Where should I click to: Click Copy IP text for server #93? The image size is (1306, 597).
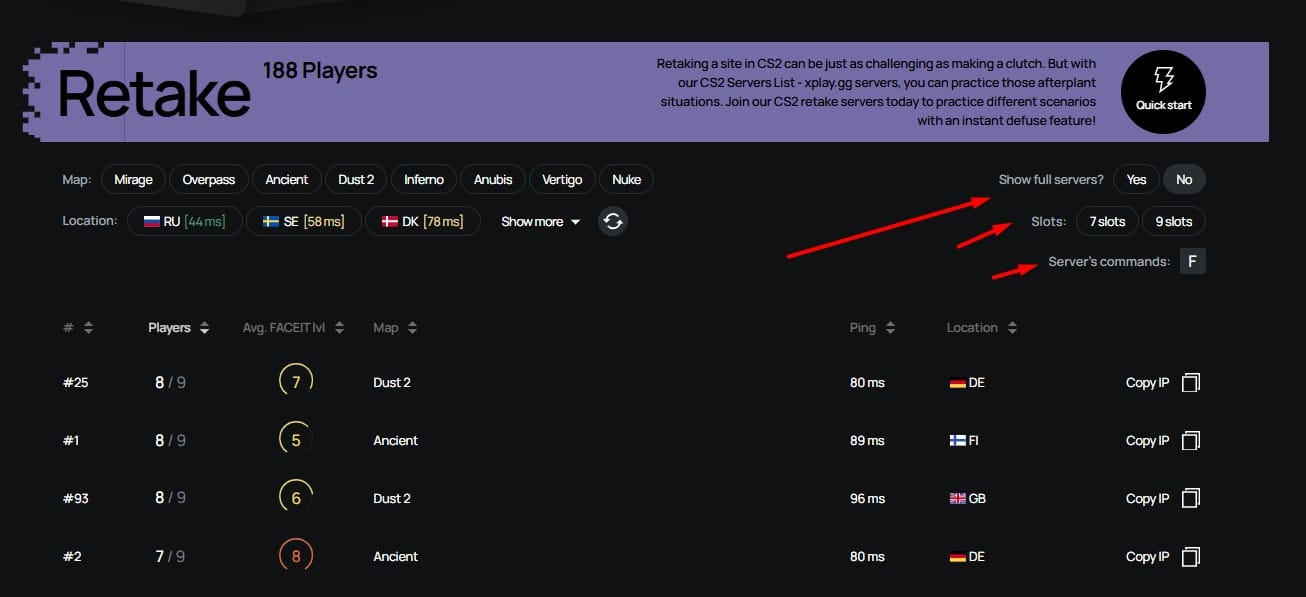pyautogui.click(x=1147, y=499)
